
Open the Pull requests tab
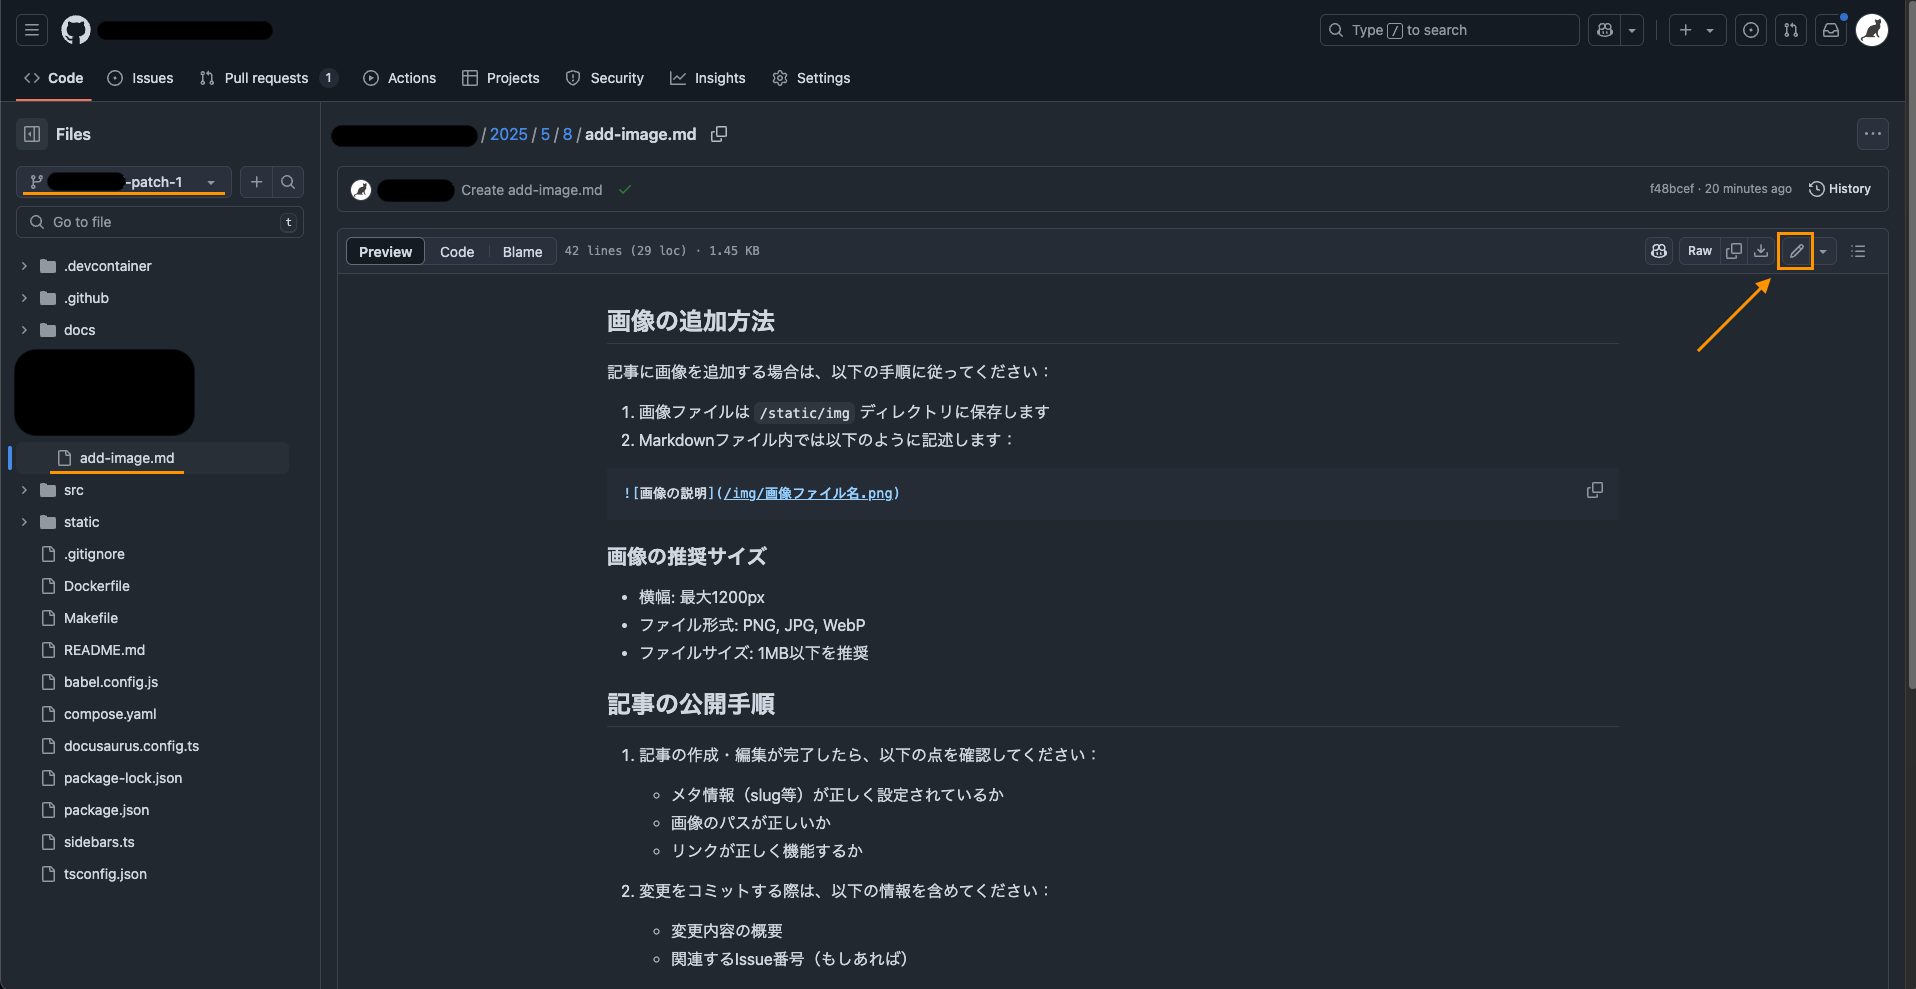coord(266,78)
